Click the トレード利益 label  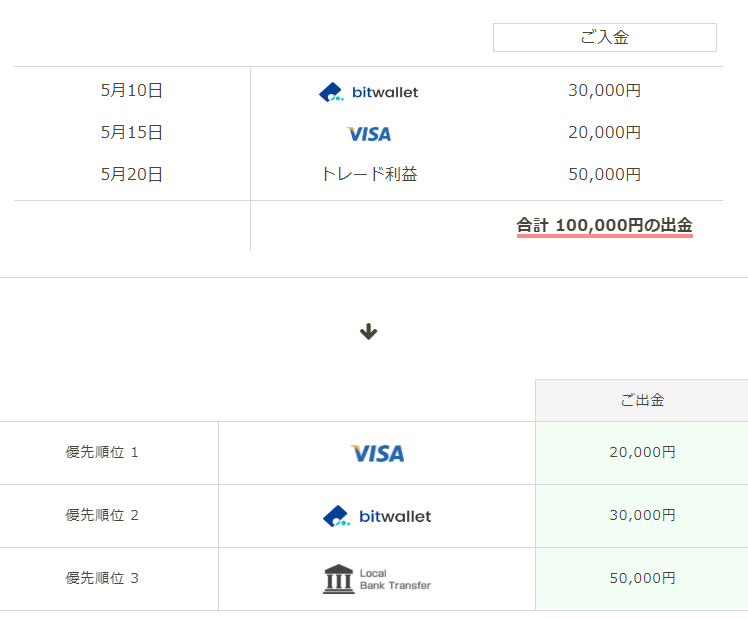click(x=368, y=174)
